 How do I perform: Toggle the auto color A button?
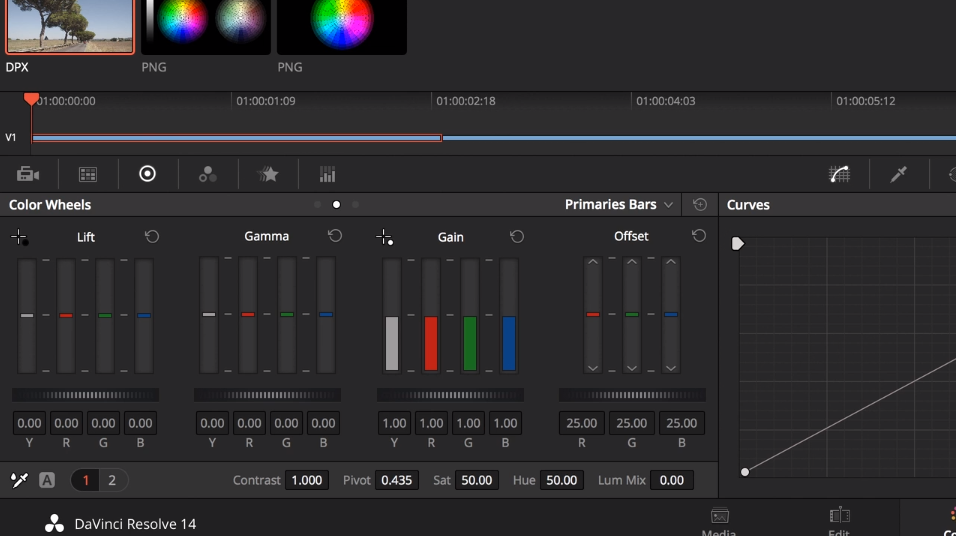click(x=47, y=480)
